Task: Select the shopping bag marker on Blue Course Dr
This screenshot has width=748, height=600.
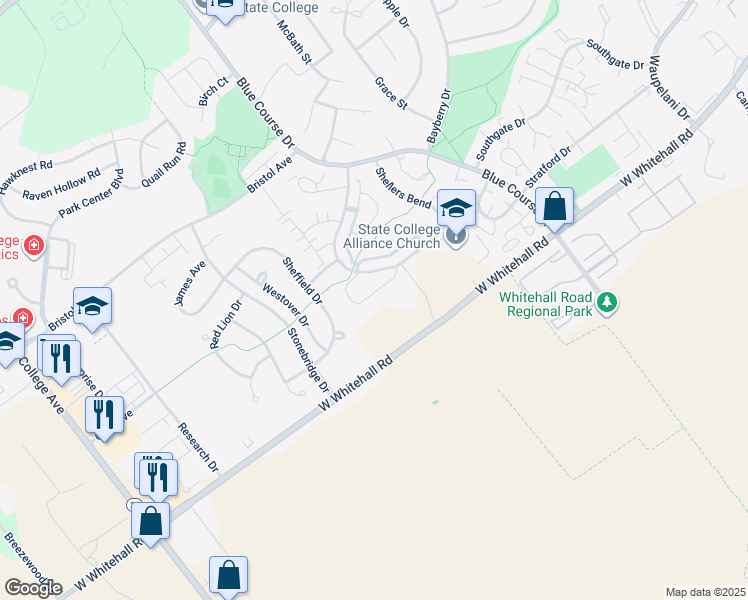Action: coord(554,207)
